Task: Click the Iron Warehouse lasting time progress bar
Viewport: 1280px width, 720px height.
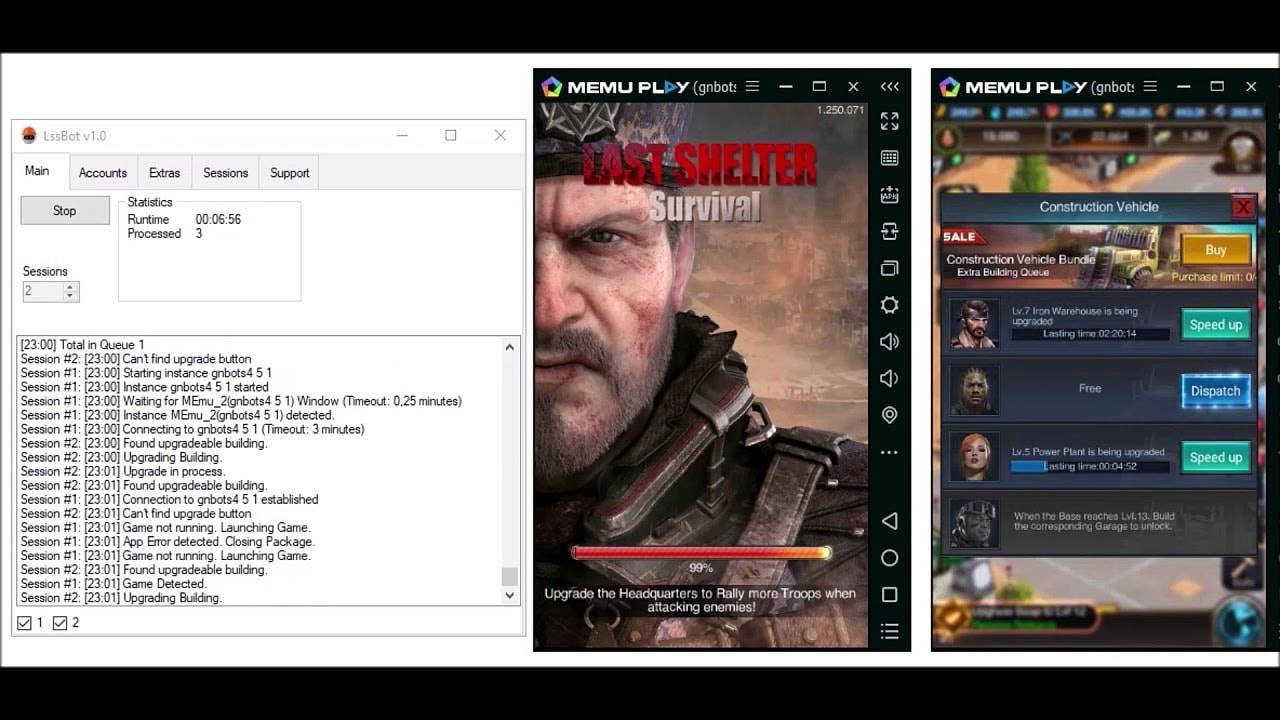Action: [x=1089, y=334]
